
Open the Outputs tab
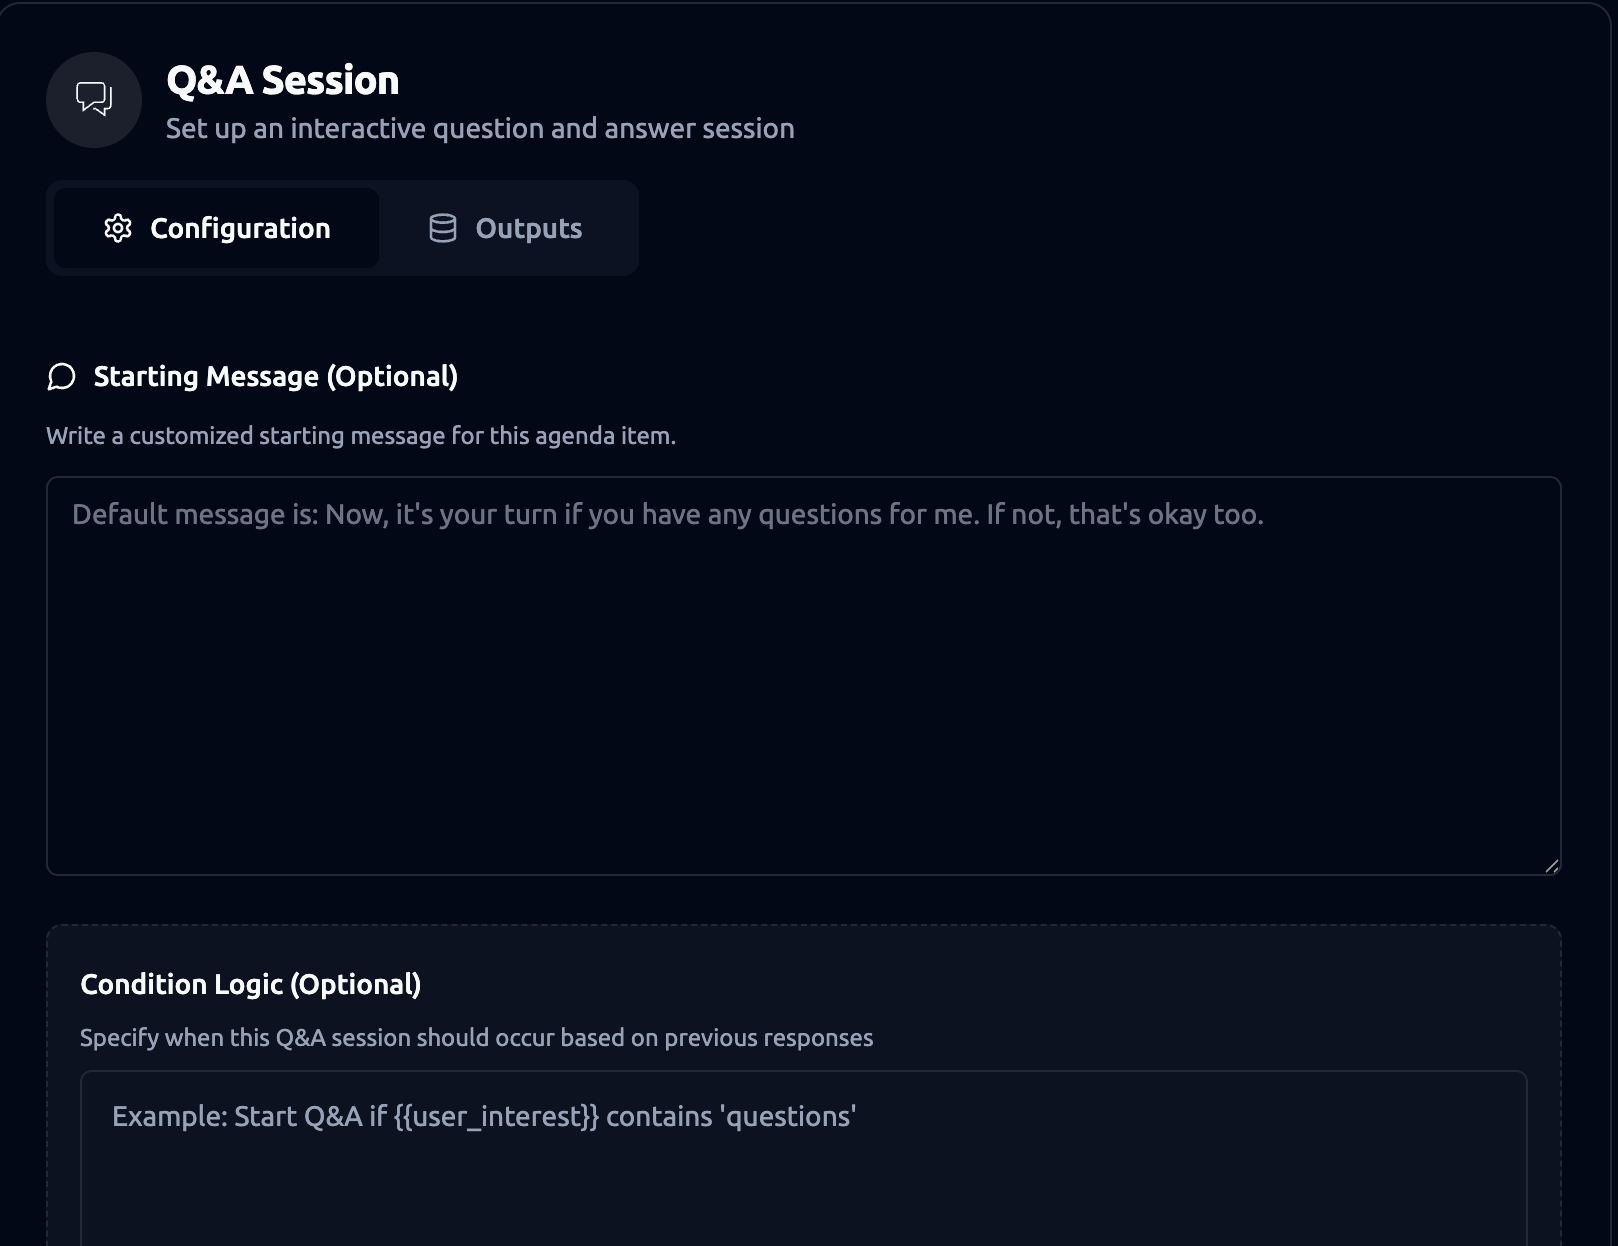(x=507, y=228)
